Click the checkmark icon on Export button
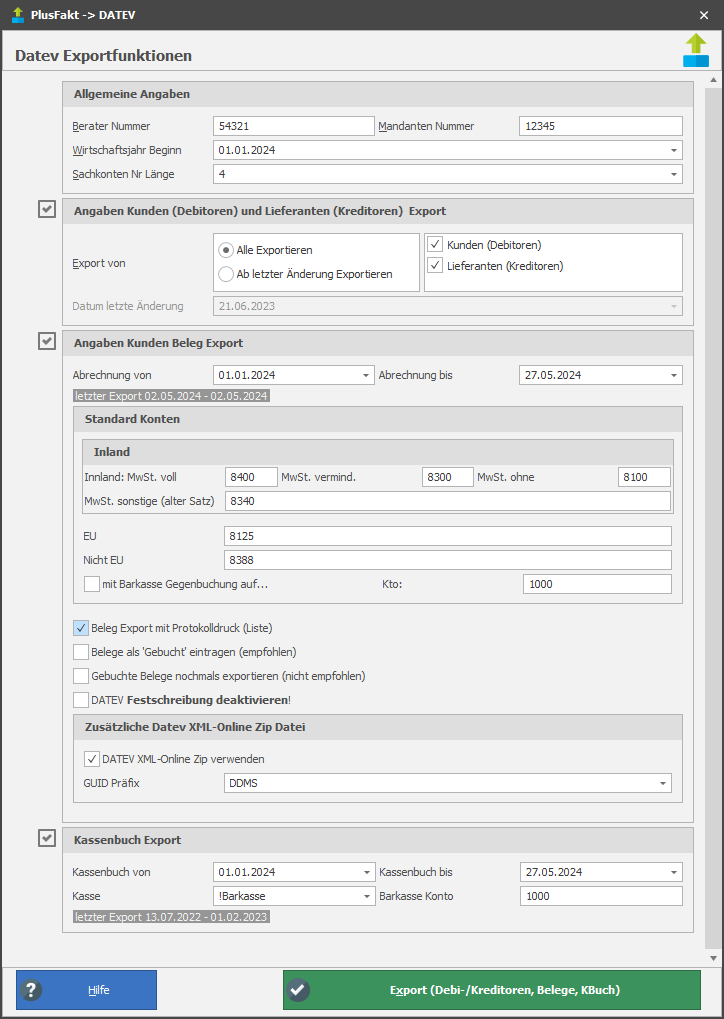 click(299, 990)
